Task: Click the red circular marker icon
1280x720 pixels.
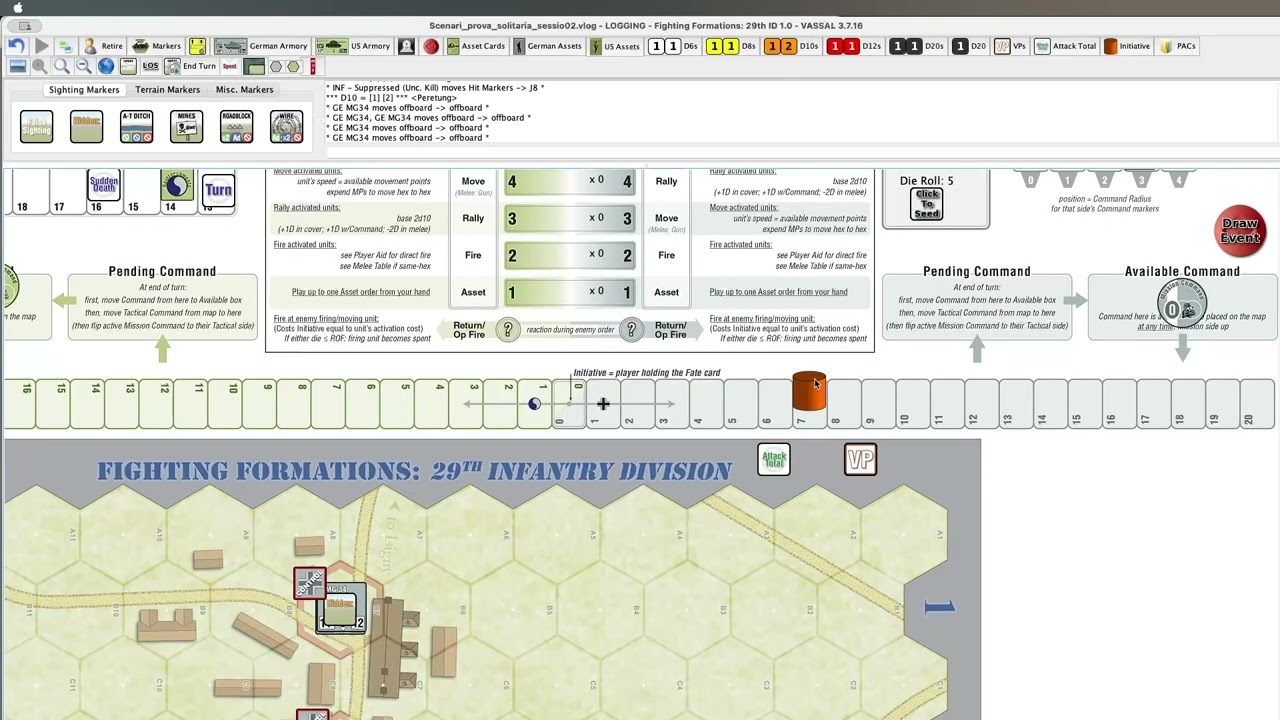Action: click(x=431, y=46)
